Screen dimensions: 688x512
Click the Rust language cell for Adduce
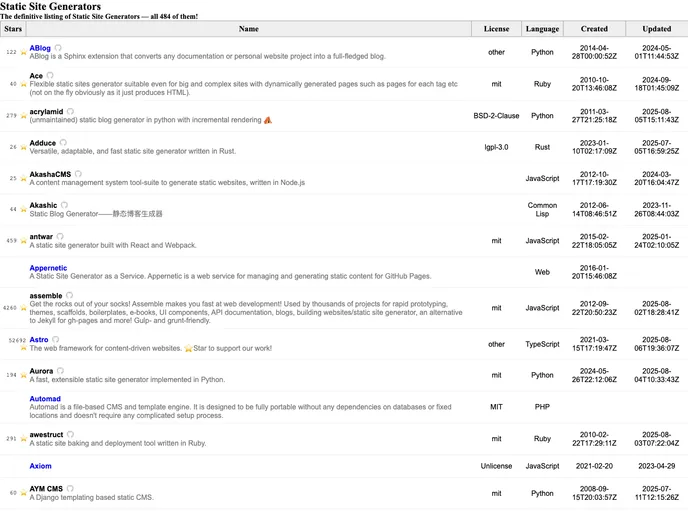(x=542, y=147)
